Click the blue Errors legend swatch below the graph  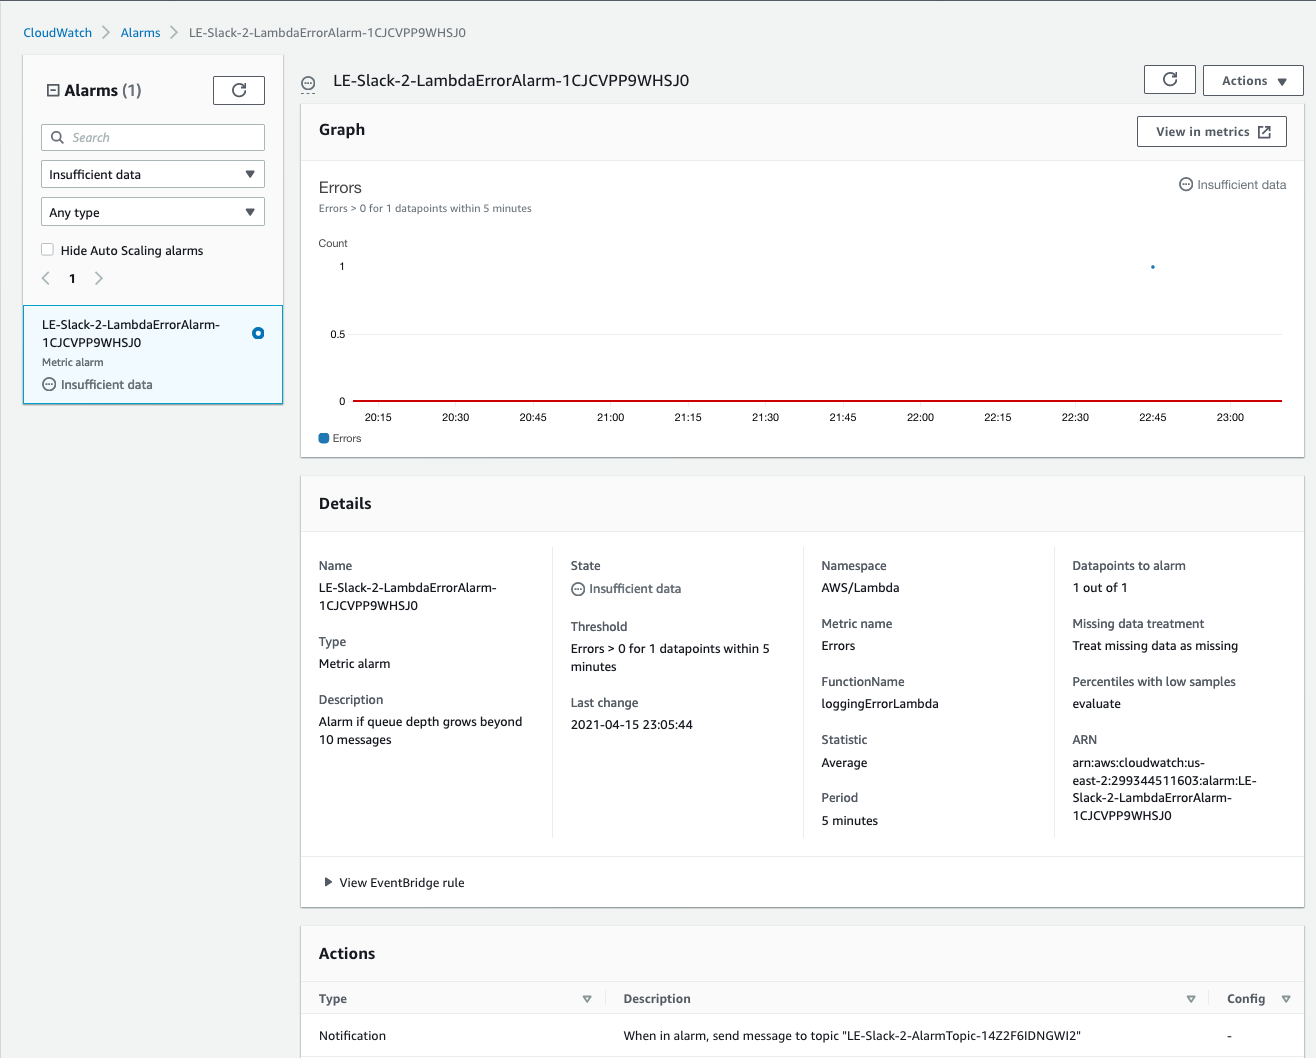point(323,437)
